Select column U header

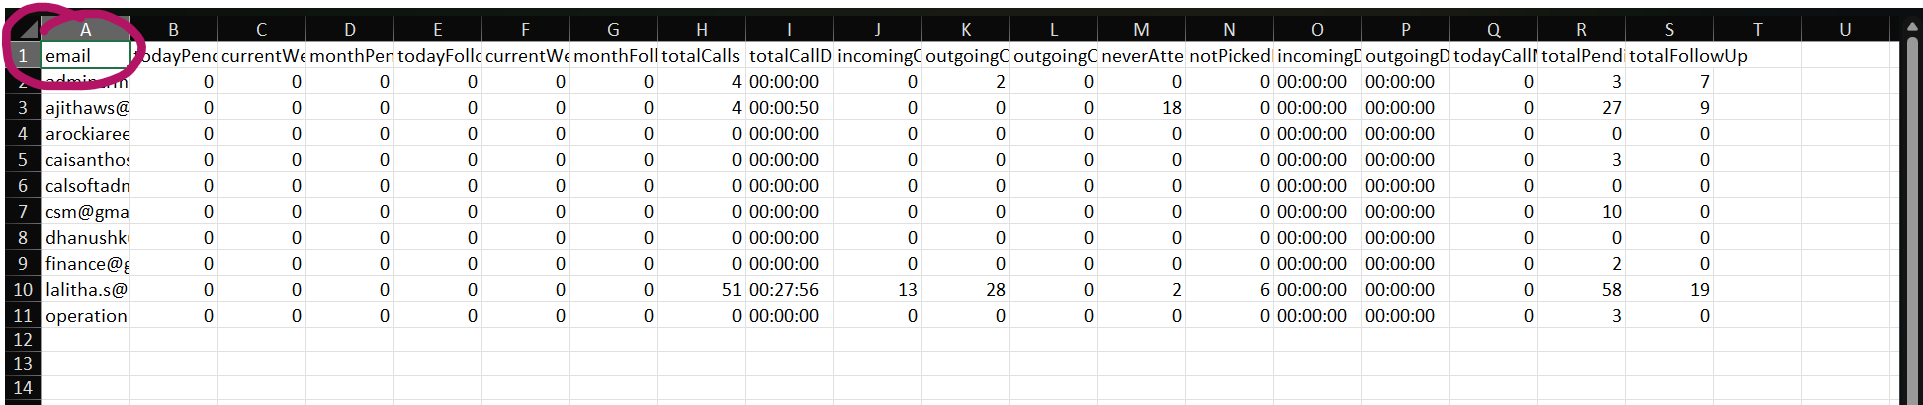coord(1845,30)
